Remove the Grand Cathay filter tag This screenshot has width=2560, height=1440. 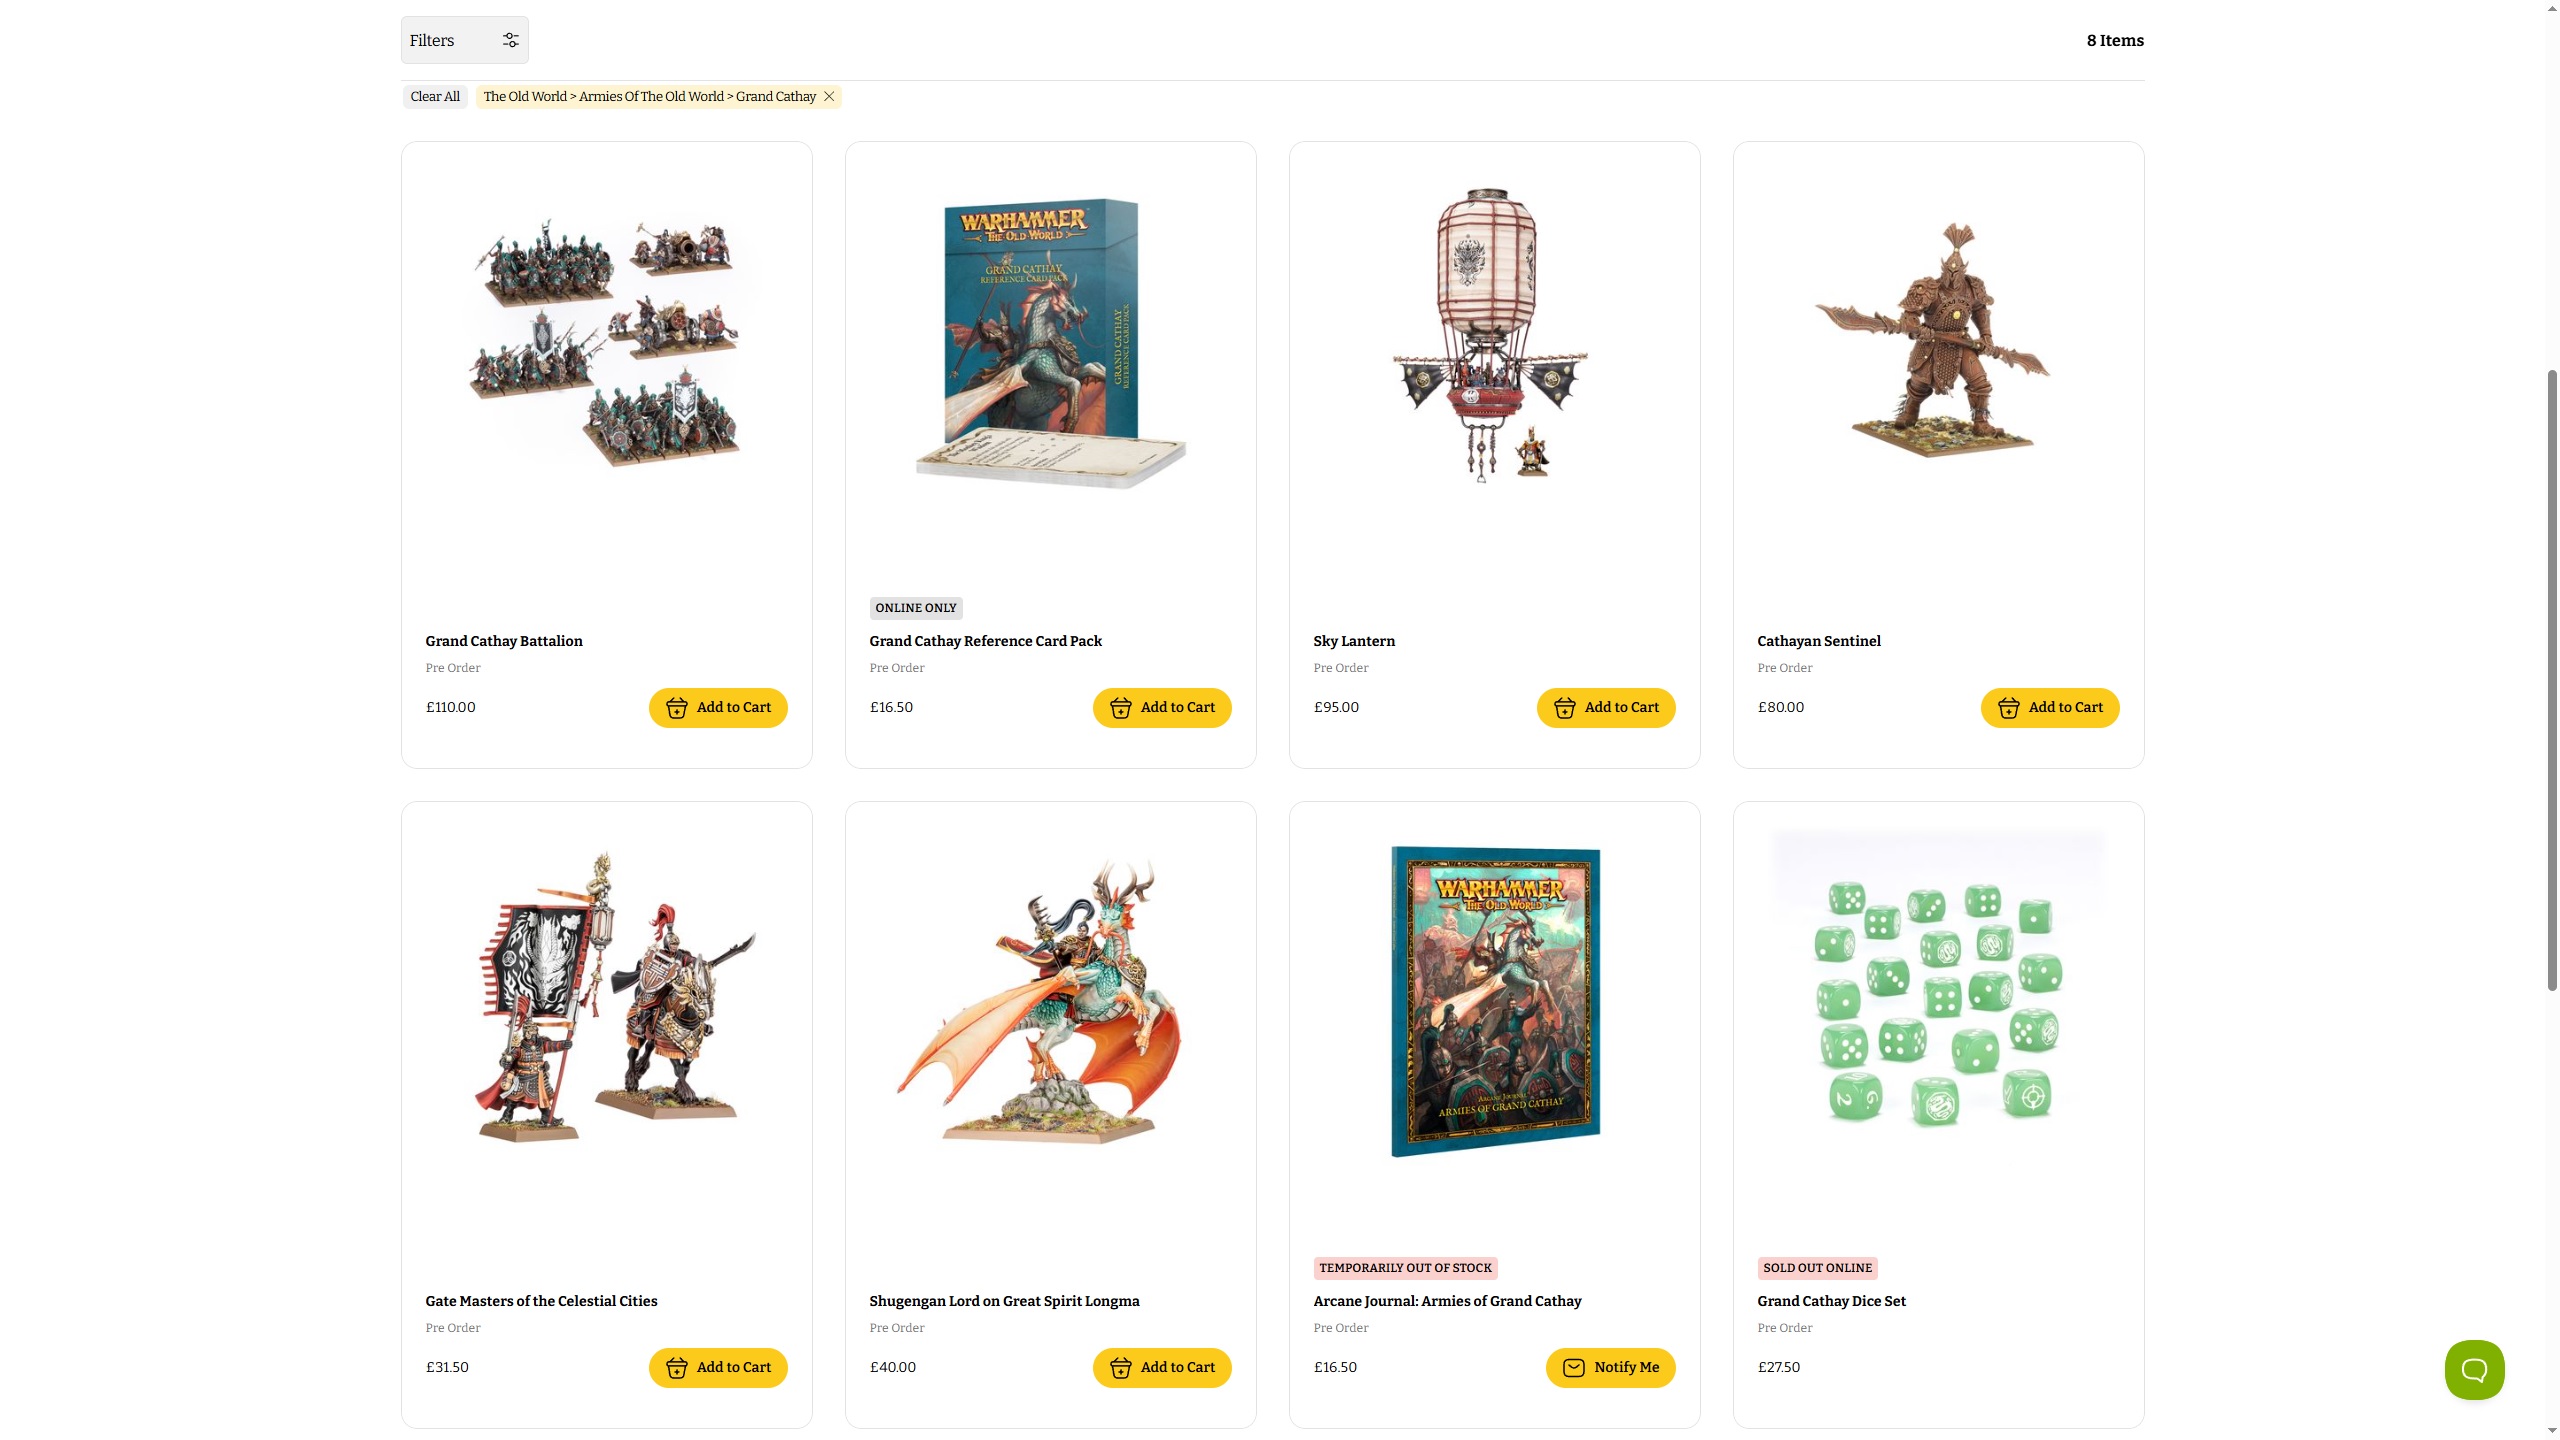point(829,97)
